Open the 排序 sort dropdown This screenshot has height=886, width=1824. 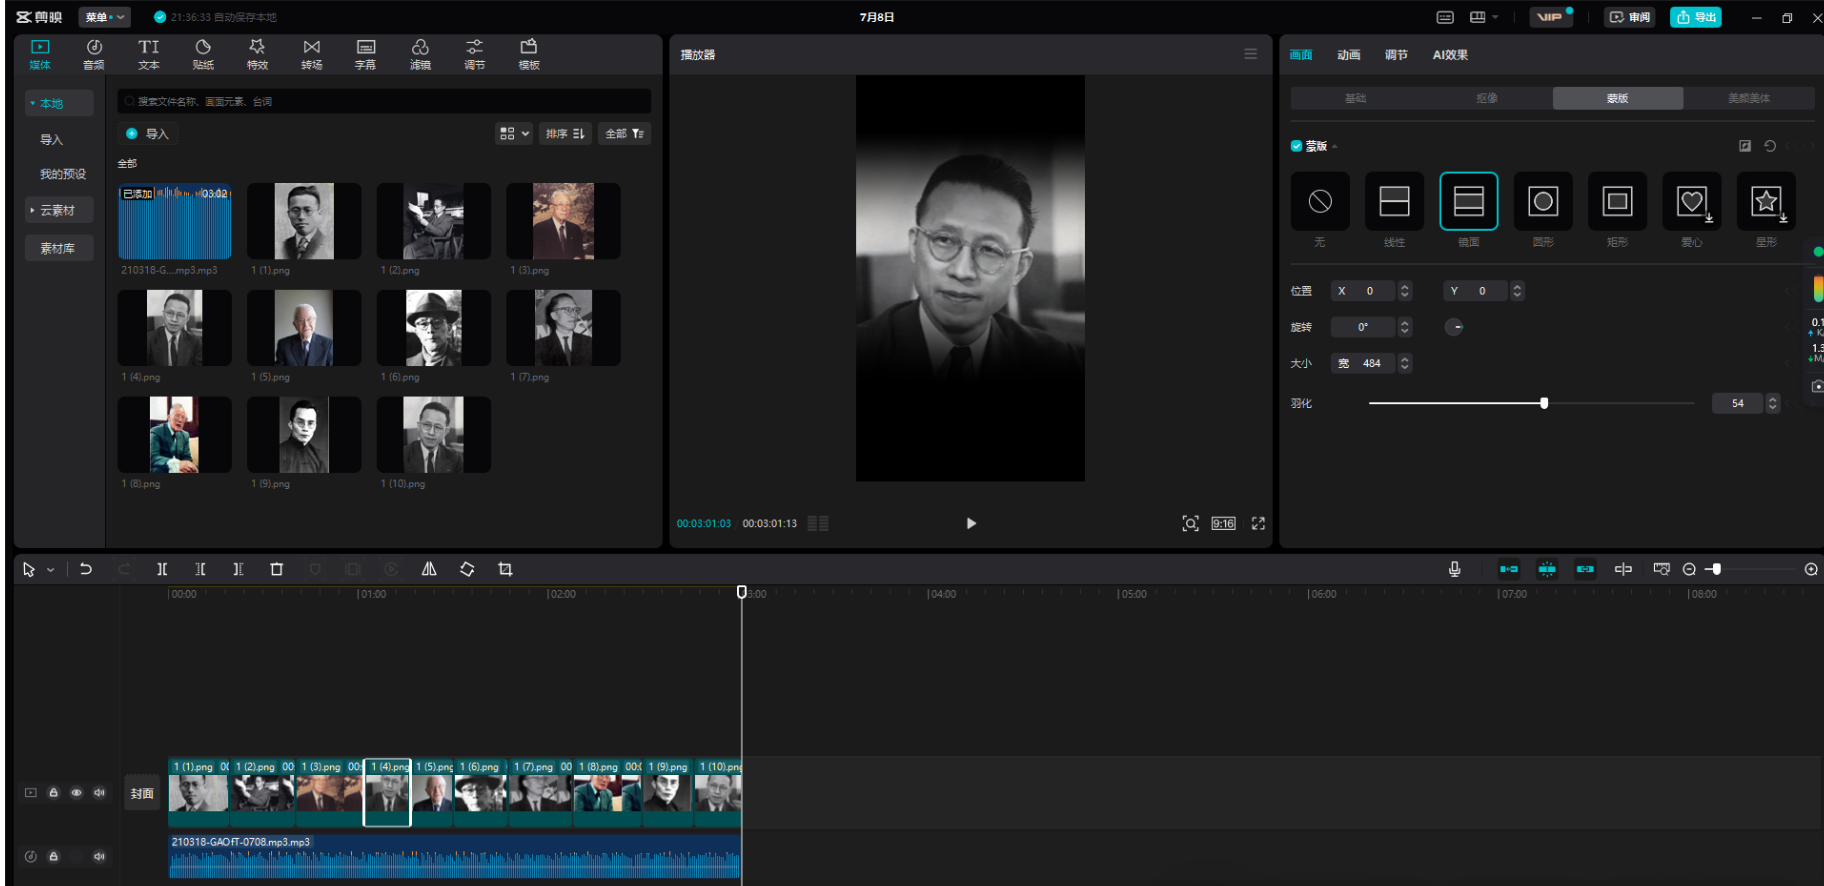tap(565, 134)
